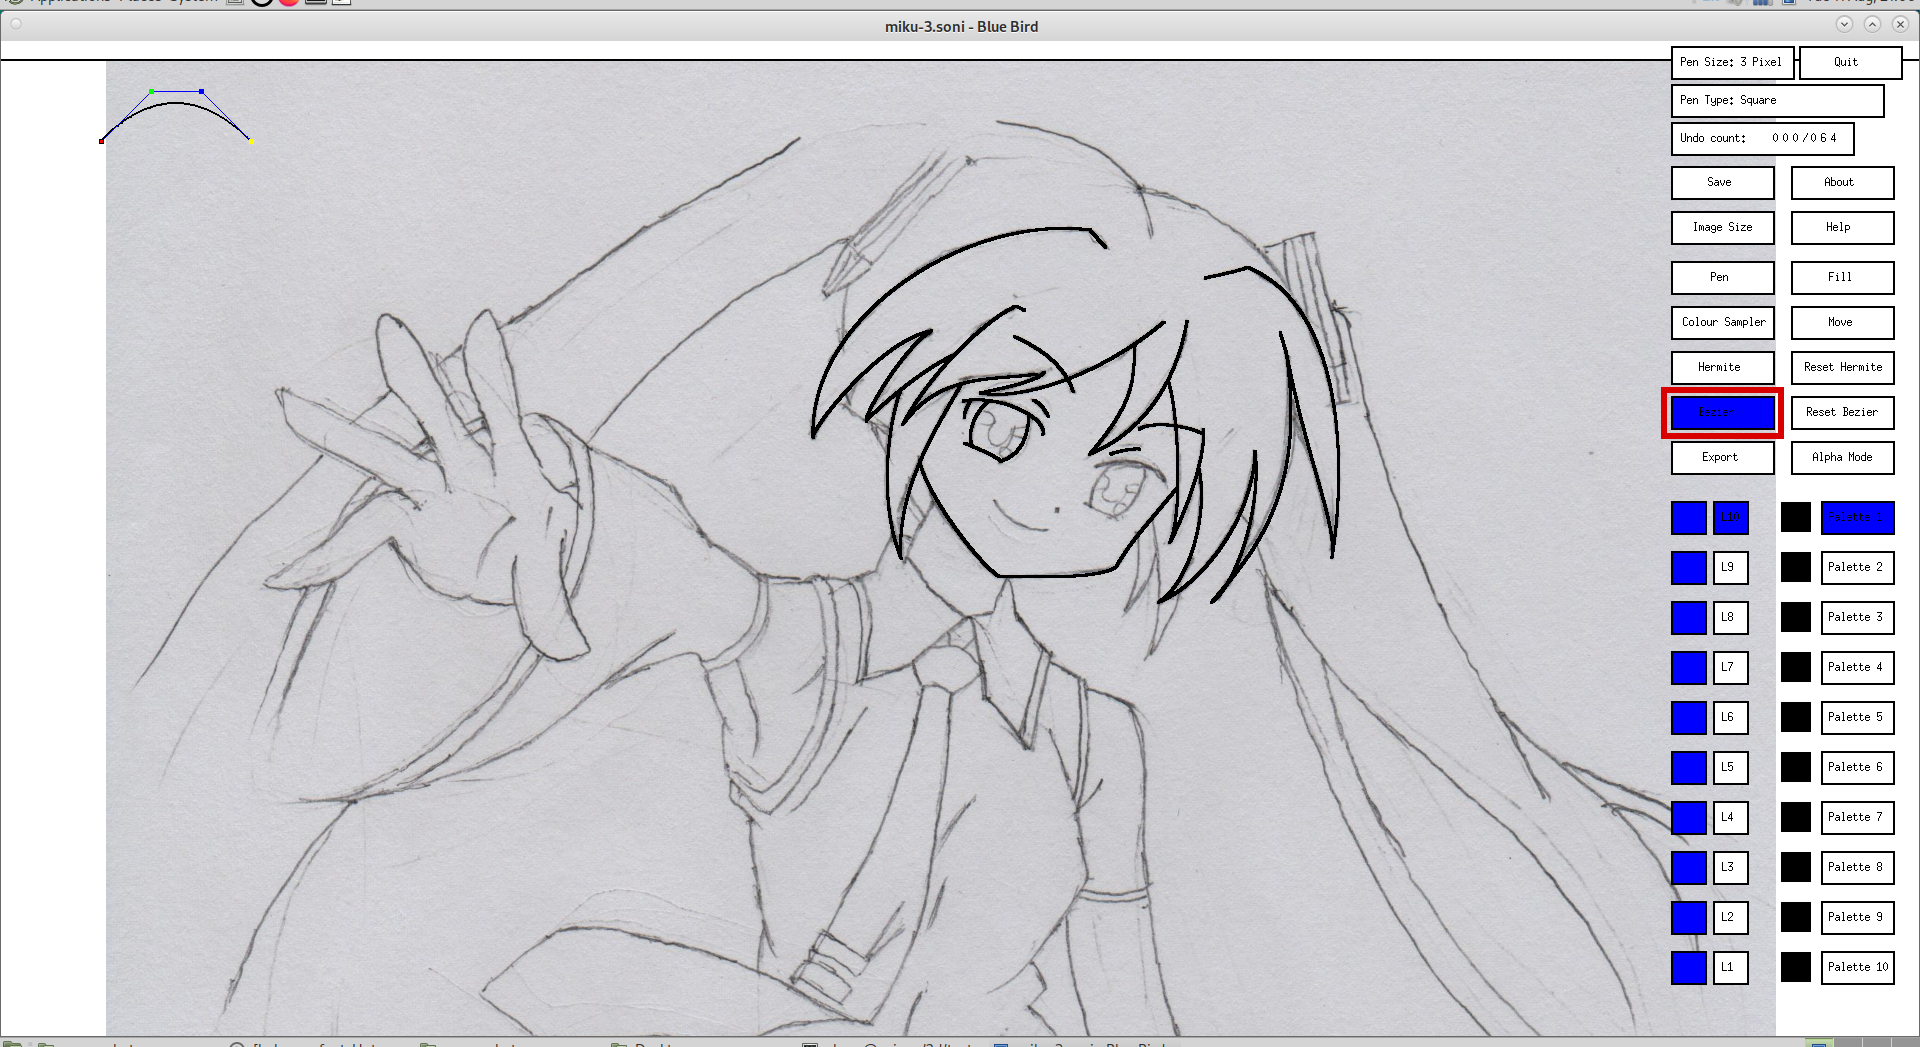Select Palette 7

[1857, 818]
